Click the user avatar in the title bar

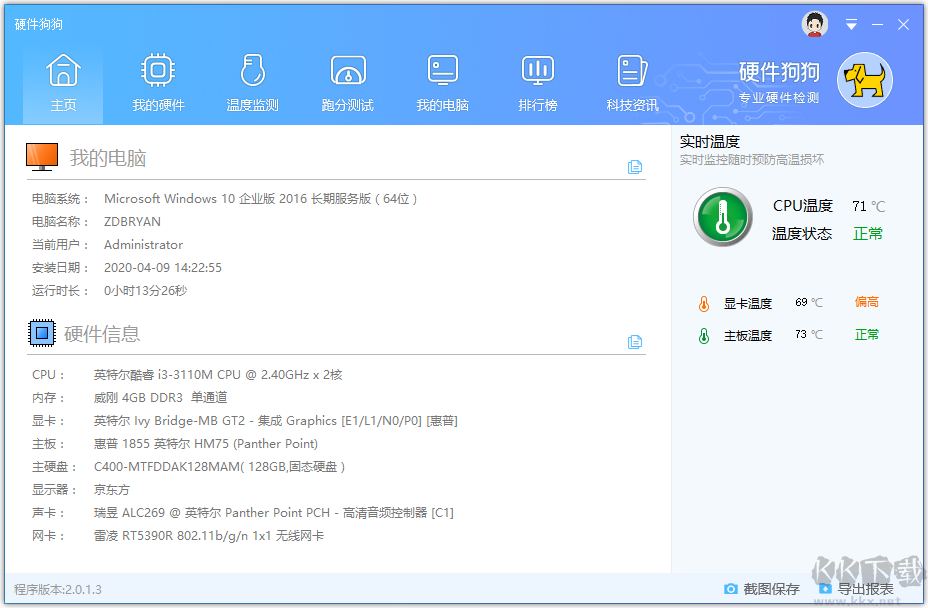pos(814,23)
